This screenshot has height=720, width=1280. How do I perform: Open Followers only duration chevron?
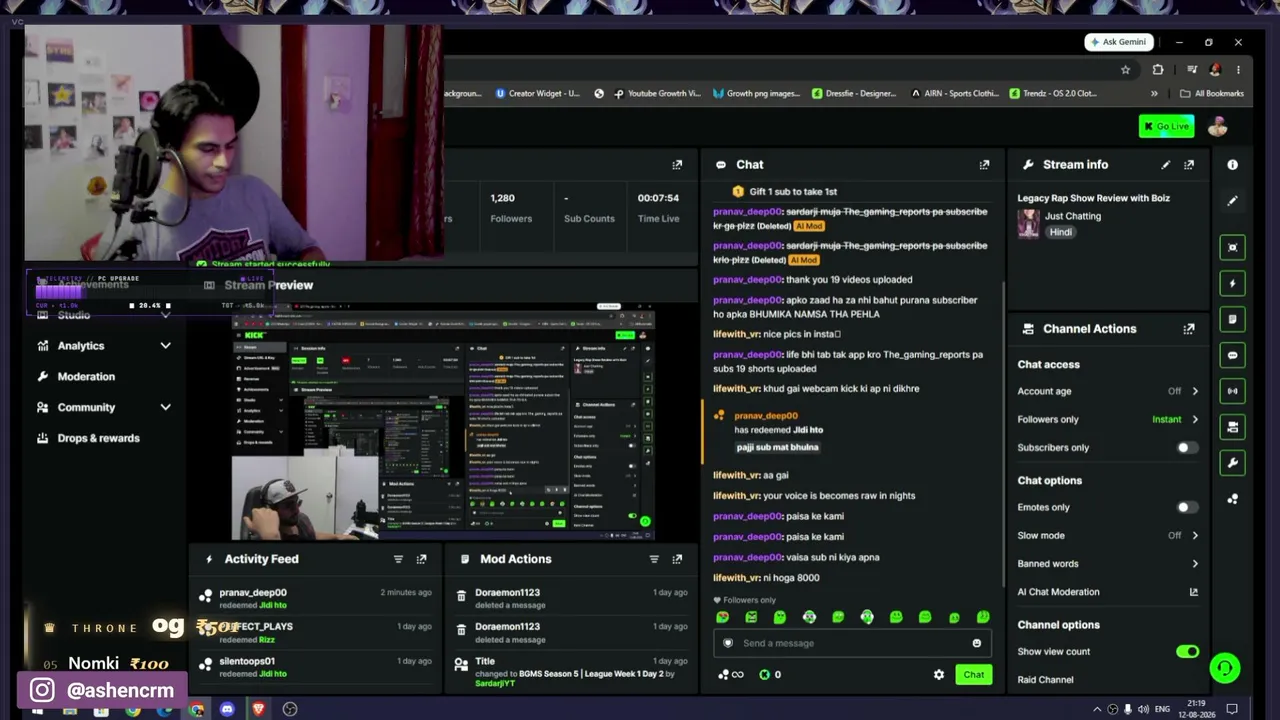pyautogui.click(x=1194, y=420)
